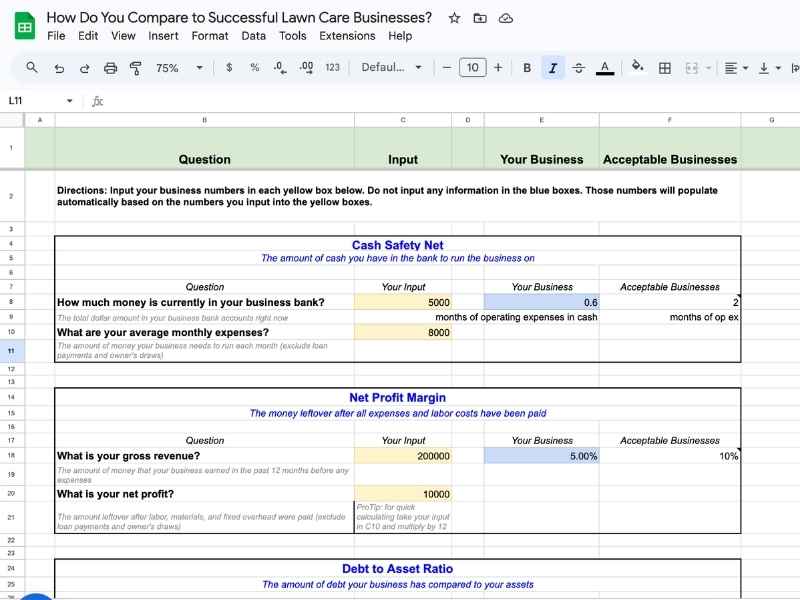
Task: Click the fx formula bar
Action: click(444, 101)
